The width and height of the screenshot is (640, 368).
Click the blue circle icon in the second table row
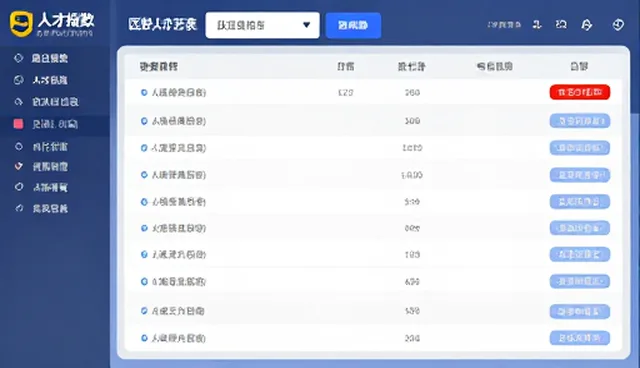point(144,121)
